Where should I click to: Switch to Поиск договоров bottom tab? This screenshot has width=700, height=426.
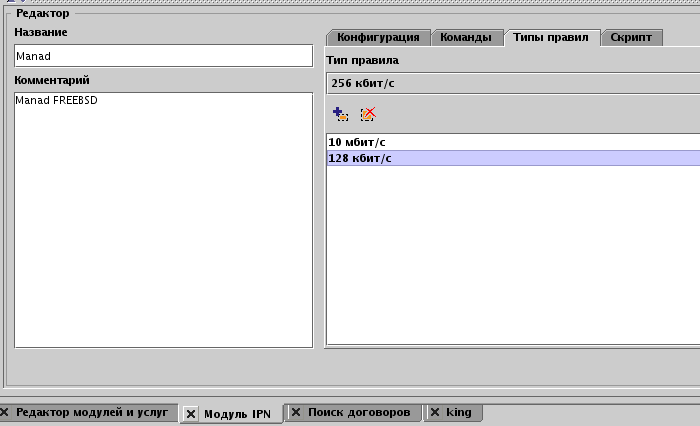[359, 412]
